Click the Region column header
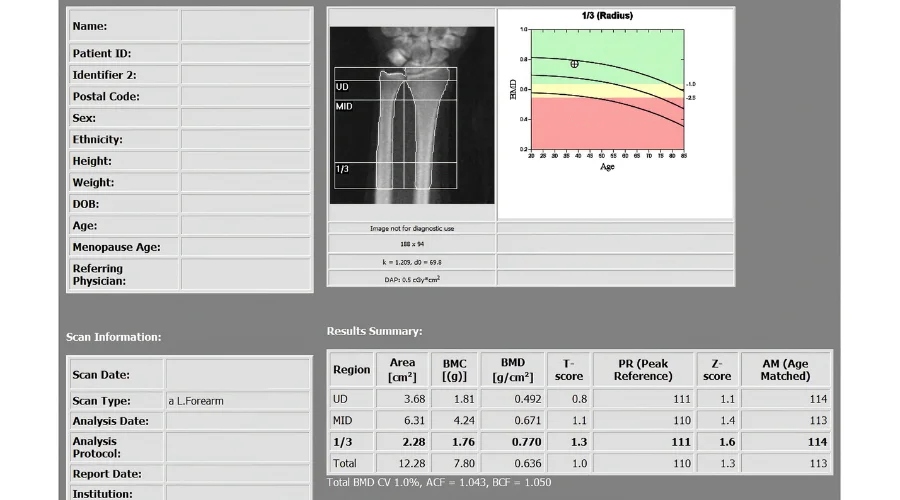This screenshot has height=500, width=900. [351, 370]
